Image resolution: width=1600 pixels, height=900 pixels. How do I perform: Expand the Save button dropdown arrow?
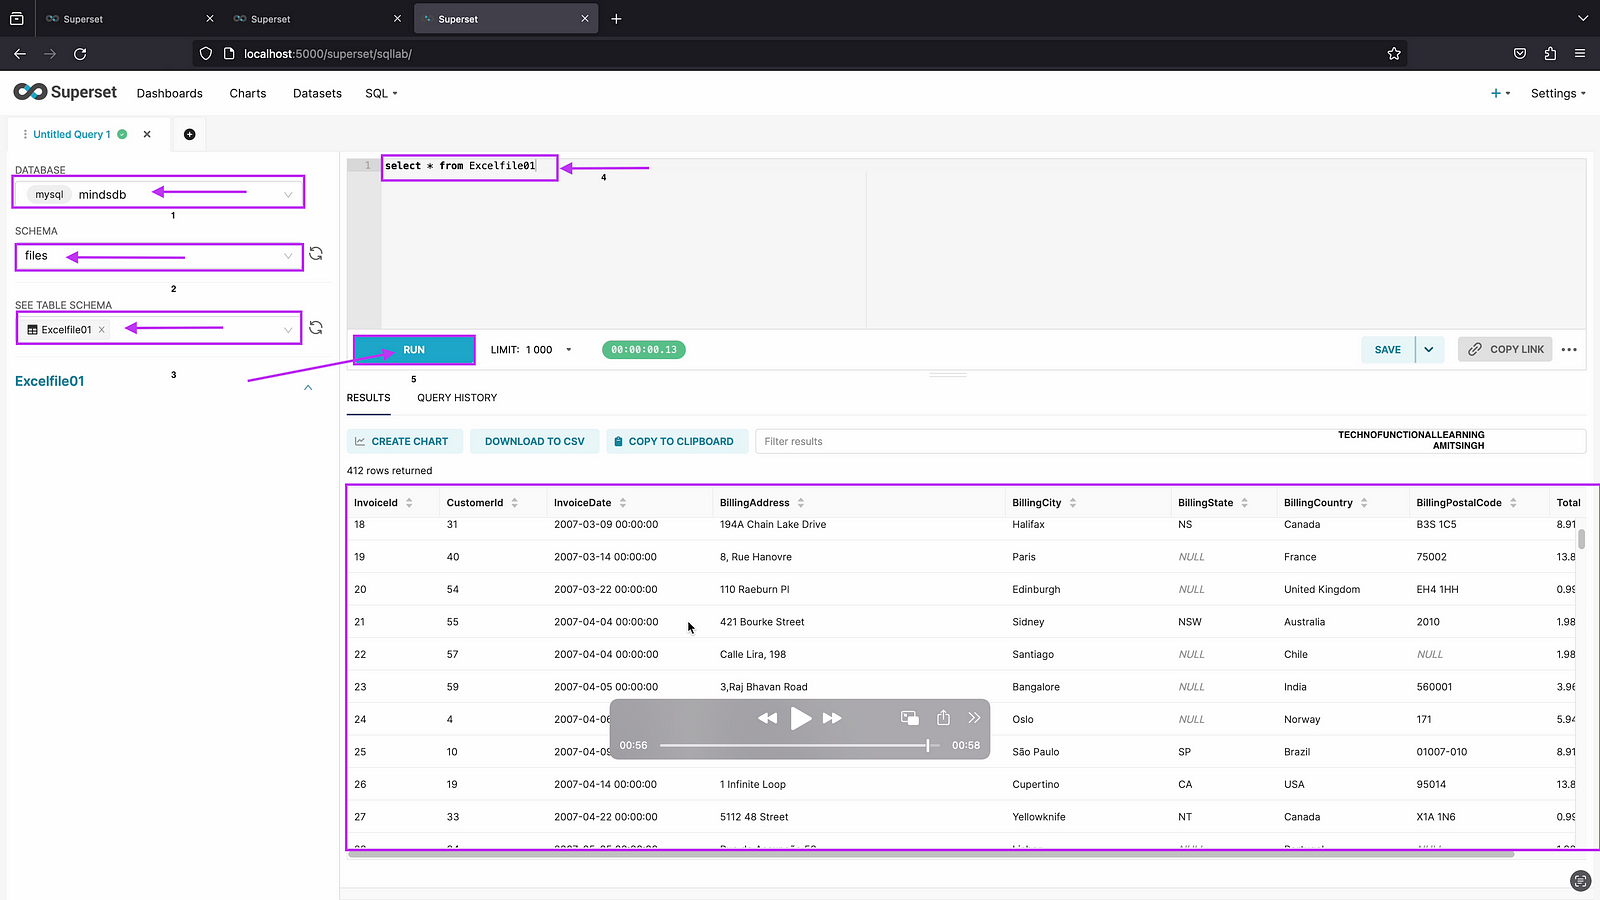click(x=1429, y=350)
